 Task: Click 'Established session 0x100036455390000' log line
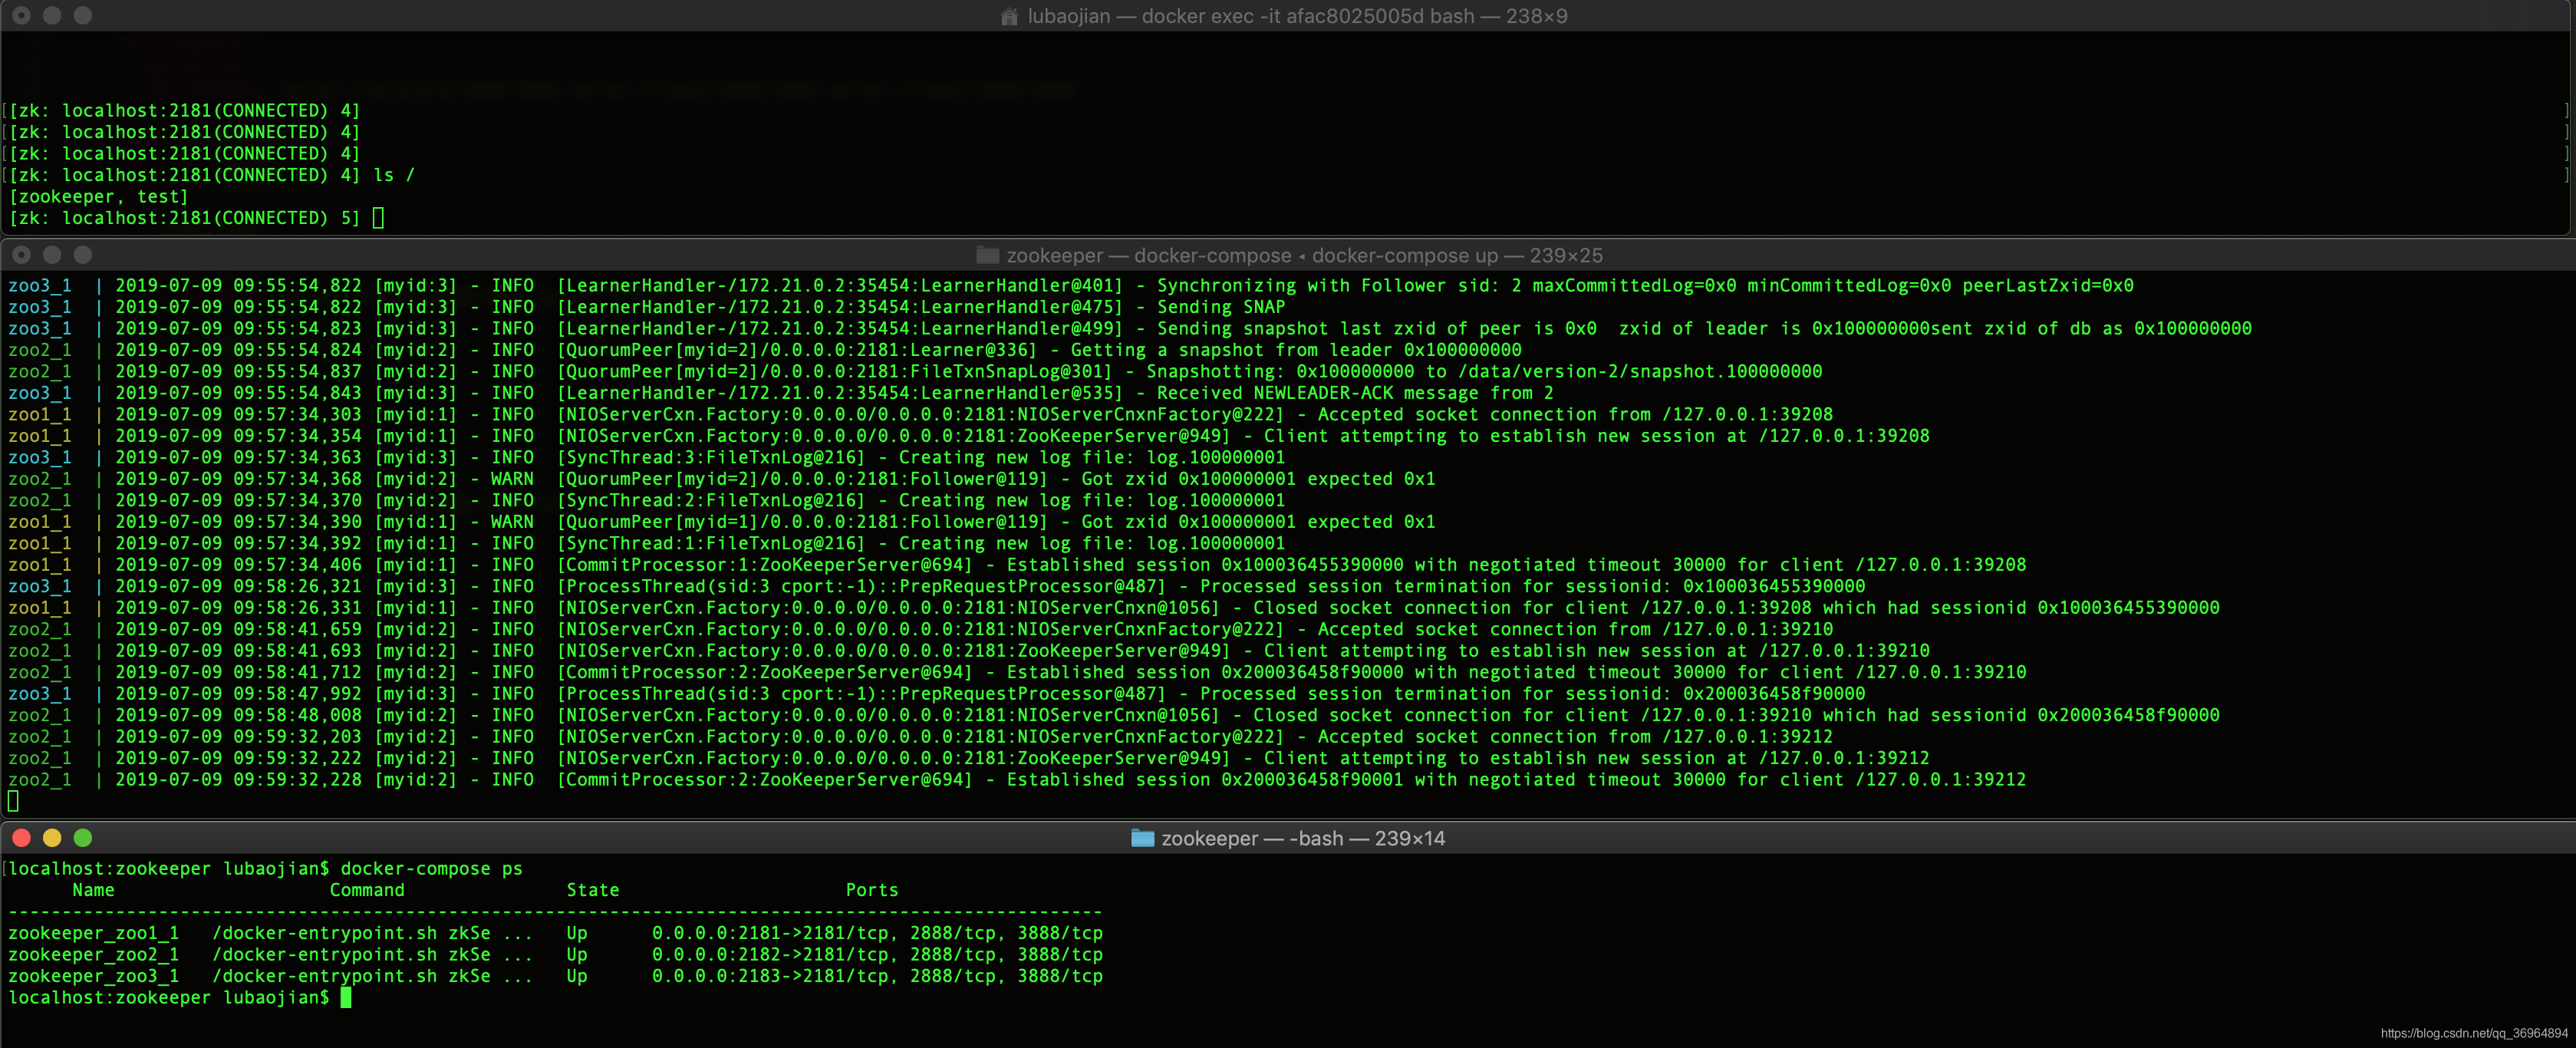pos(1016,565)
